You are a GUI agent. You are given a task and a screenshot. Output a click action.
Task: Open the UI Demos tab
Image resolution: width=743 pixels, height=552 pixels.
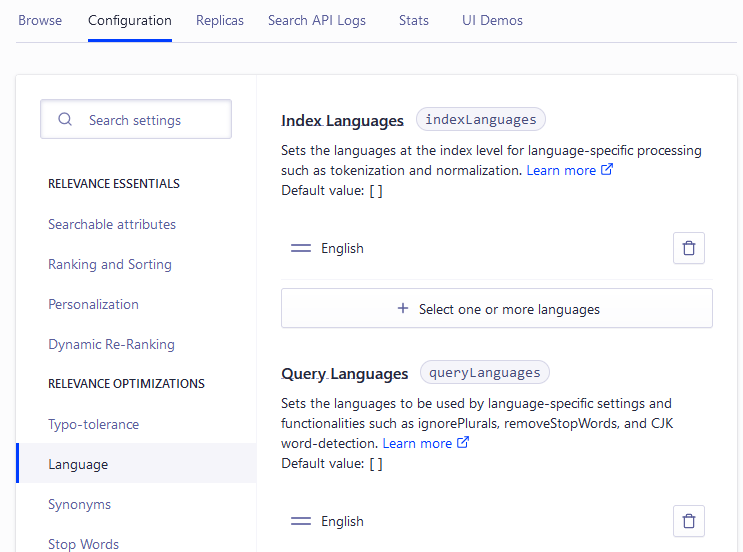click(x=492, y=20)
